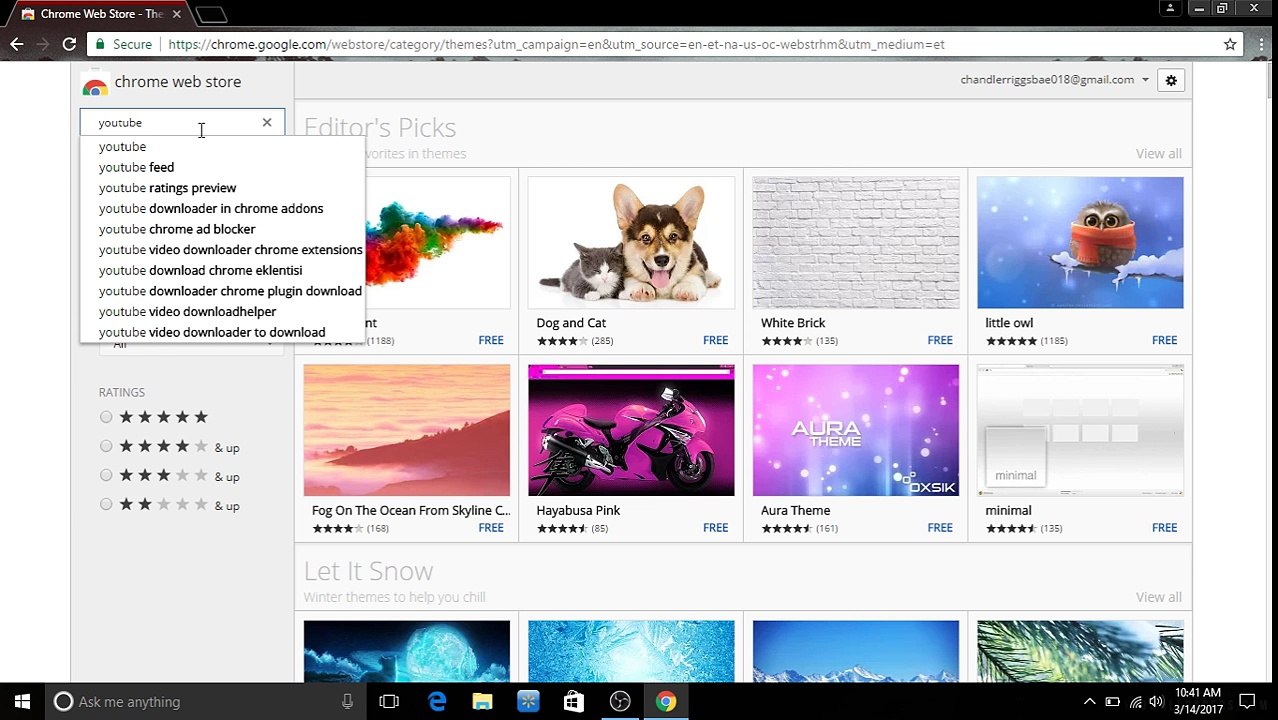This screenshot has width=1278, height=720.
Task: Click FREE on little owl theme
Action: 1164,341
